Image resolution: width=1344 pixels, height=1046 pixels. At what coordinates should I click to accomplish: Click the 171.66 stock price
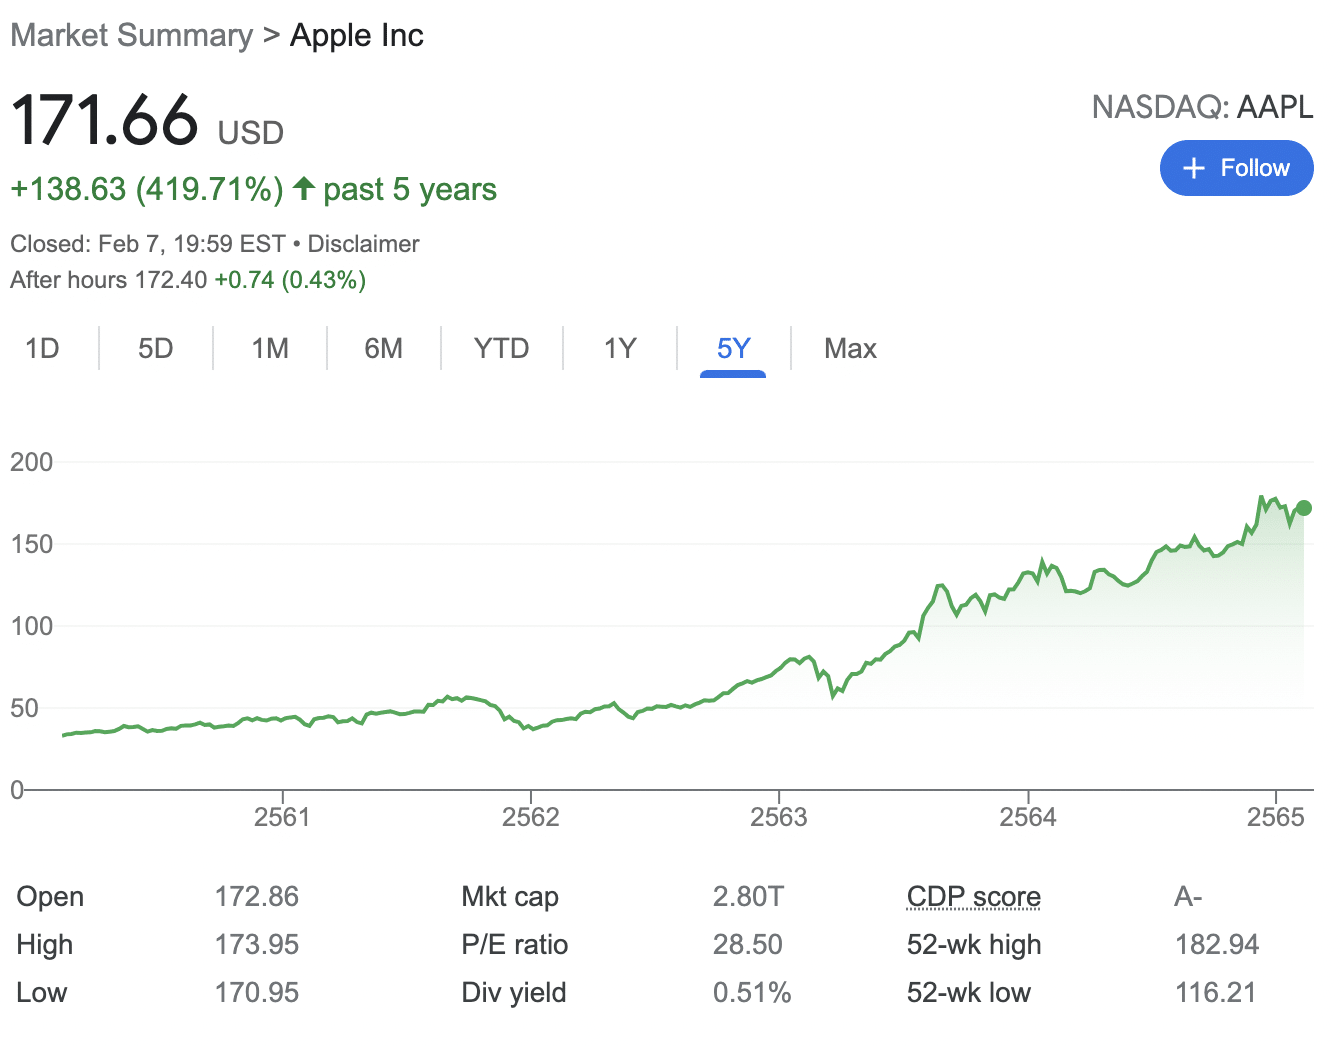pyautogui.click(x=105, y=121)
